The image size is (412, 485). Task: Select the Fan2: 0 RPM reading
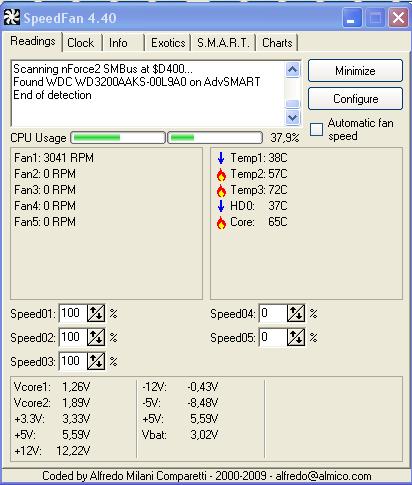click(x=45, y=174)
